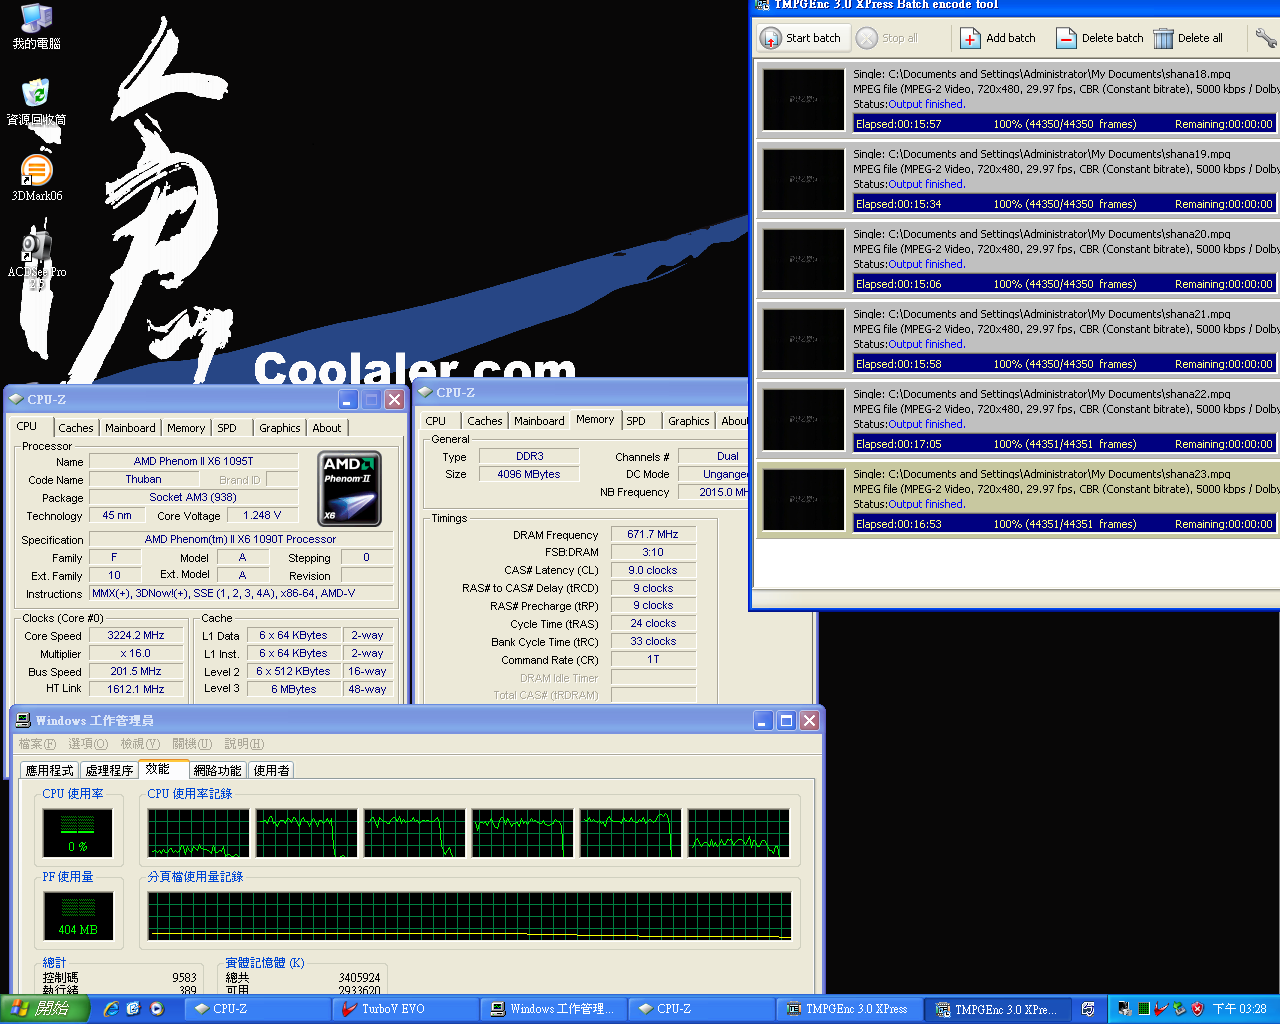Click the shana18.mpg encoding progress bar
This screenshot has height=1024, width=1280.
pyautogui.click(x=1065, y=124)
